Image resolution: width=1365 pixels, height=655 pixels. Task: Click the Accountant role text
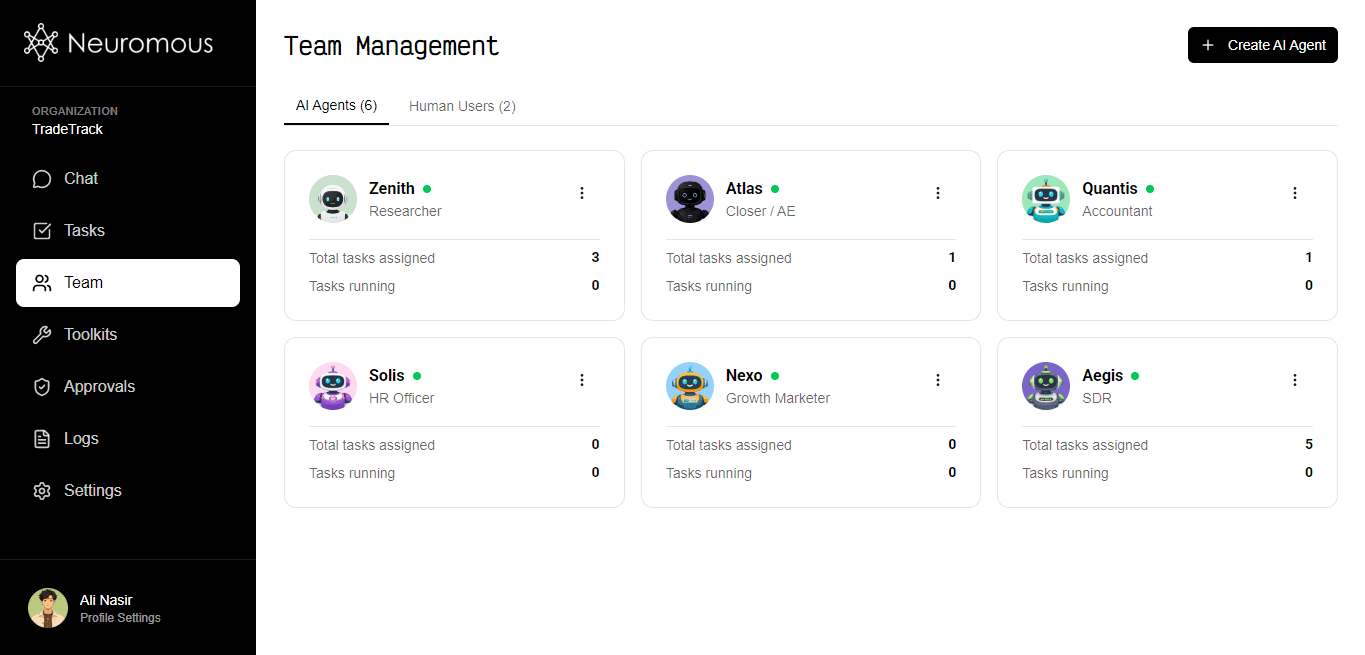coord(1117,211)
